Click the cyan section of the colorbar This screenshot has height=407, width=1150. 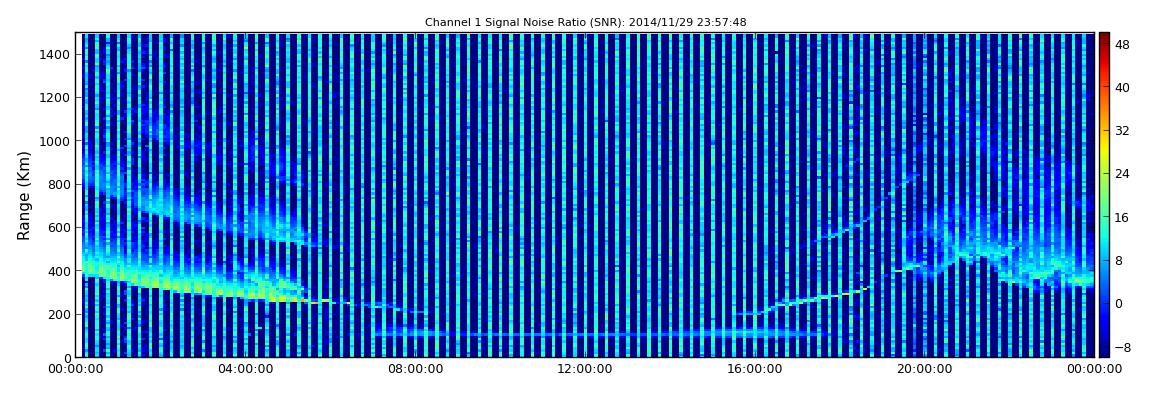(1104, 235)
